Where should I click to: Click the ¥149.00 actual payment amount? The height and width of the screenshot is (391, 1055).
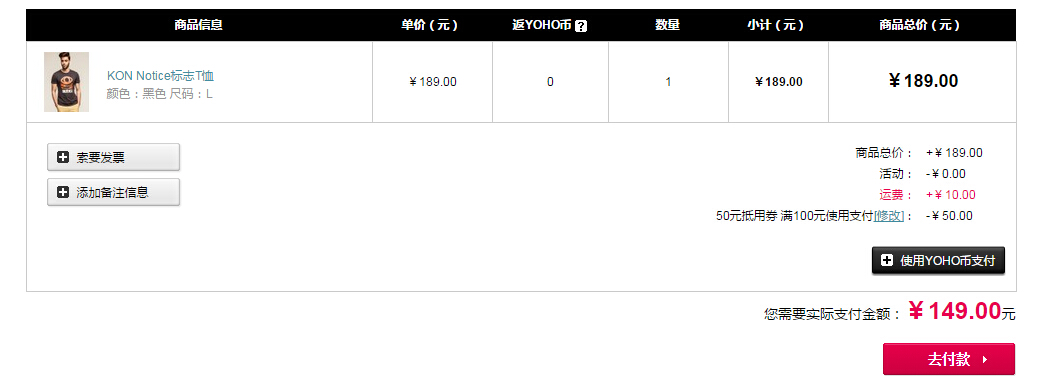point(955,311)
